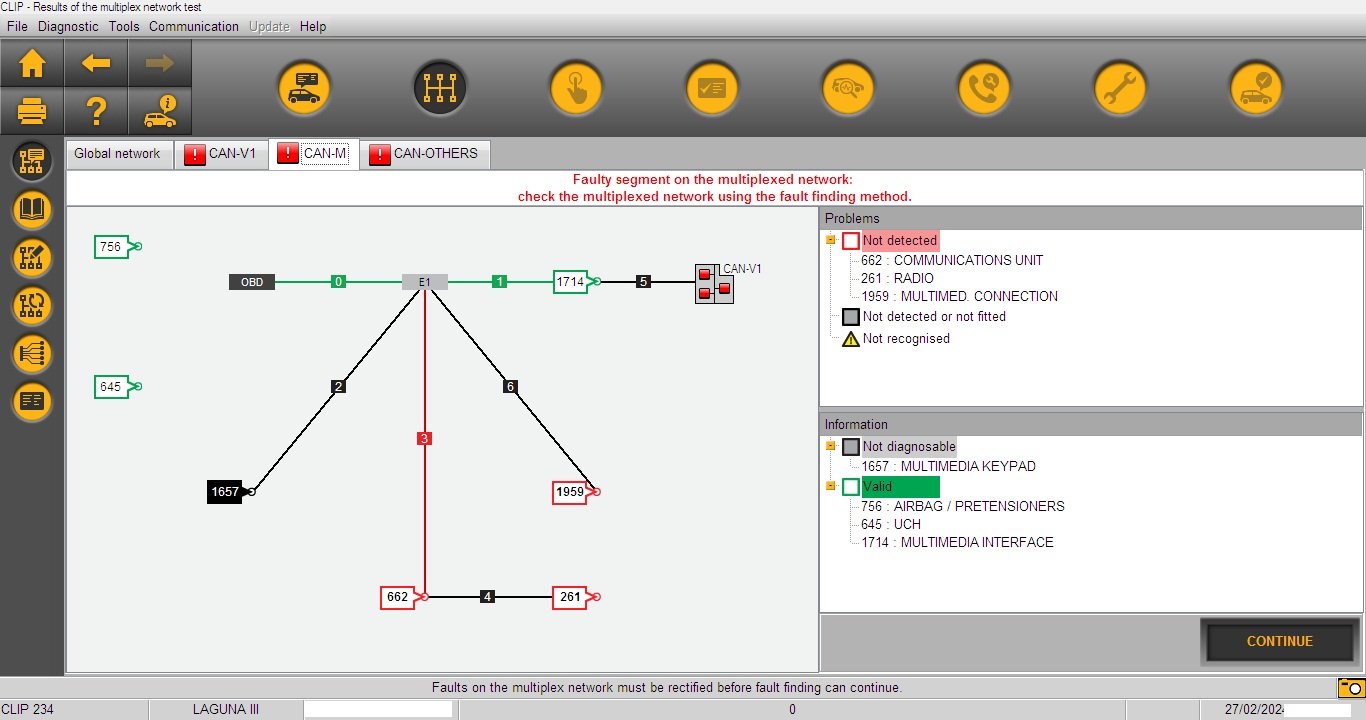Click the Home icon in the toolbar
Image resolution: width=1366 pixels, height=720 pixels.
[32, 64]
